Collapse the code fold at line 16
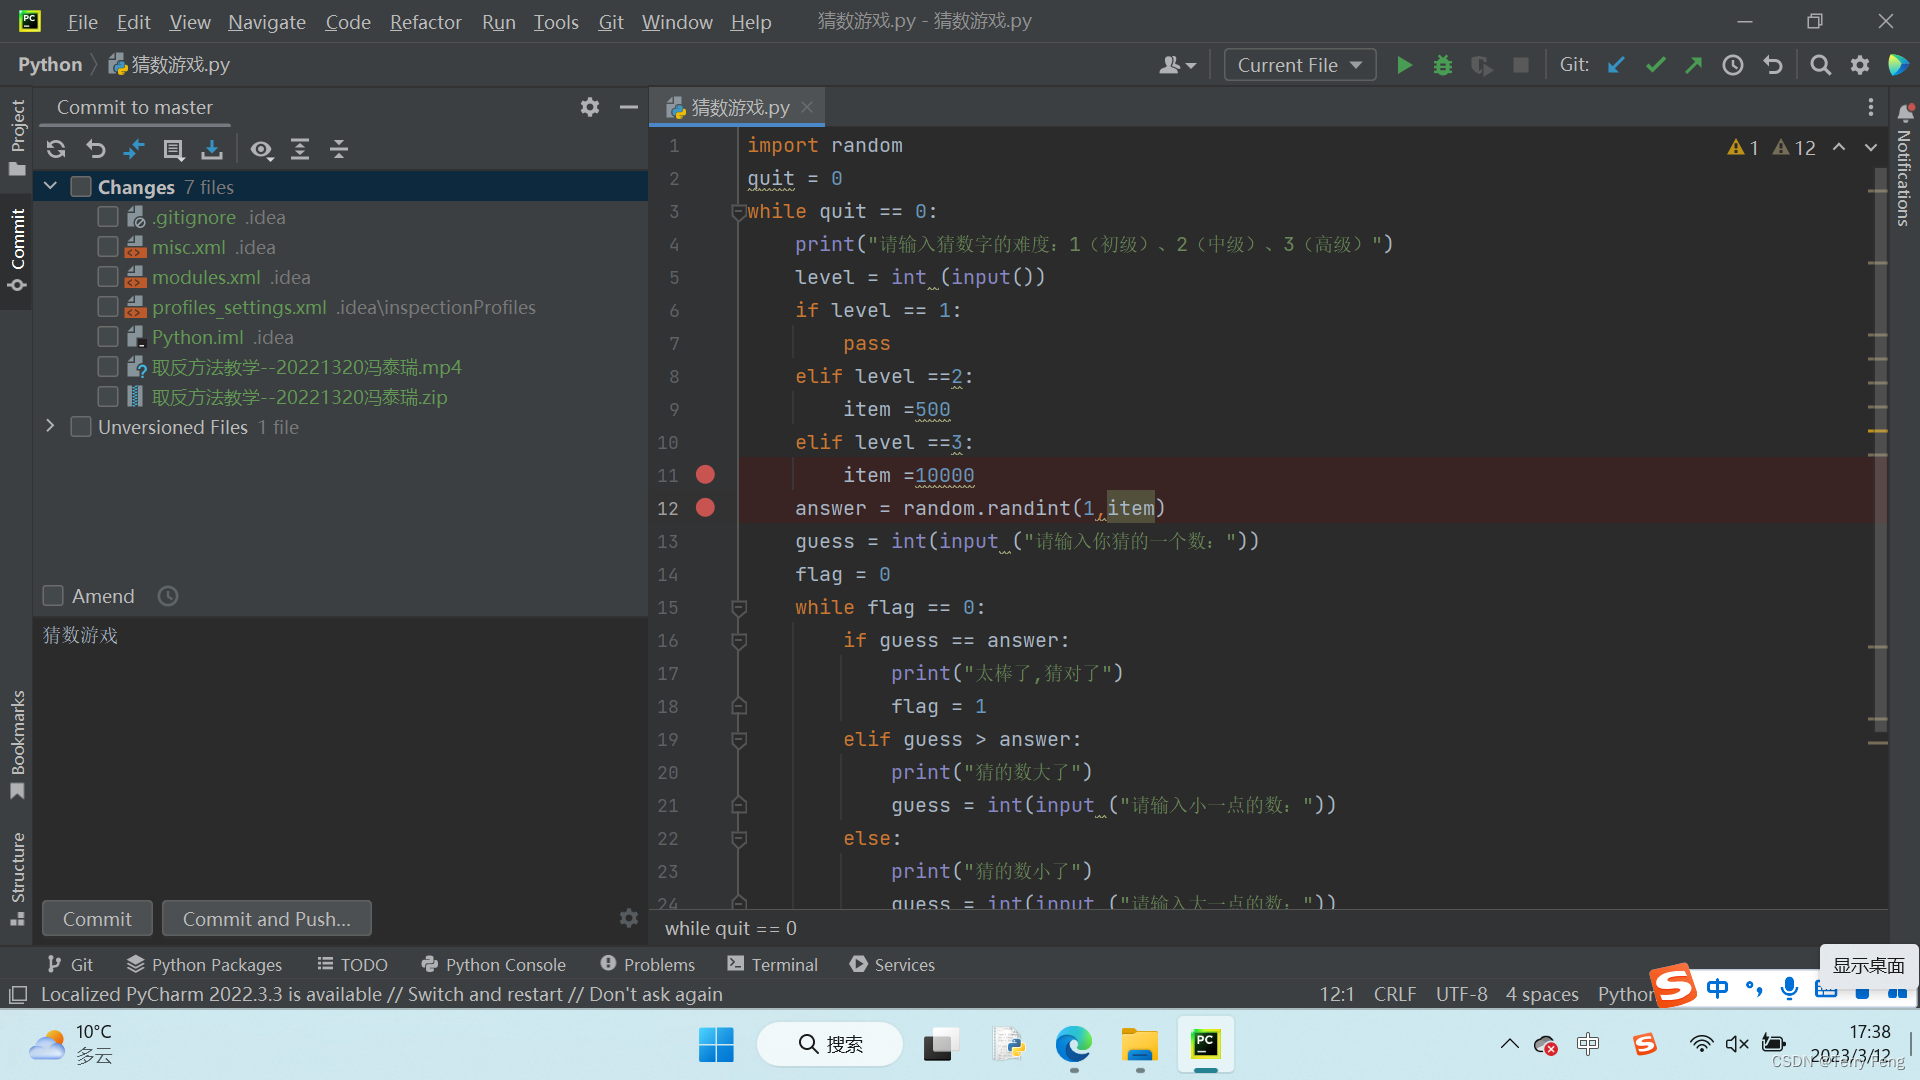 pos(739,640)
